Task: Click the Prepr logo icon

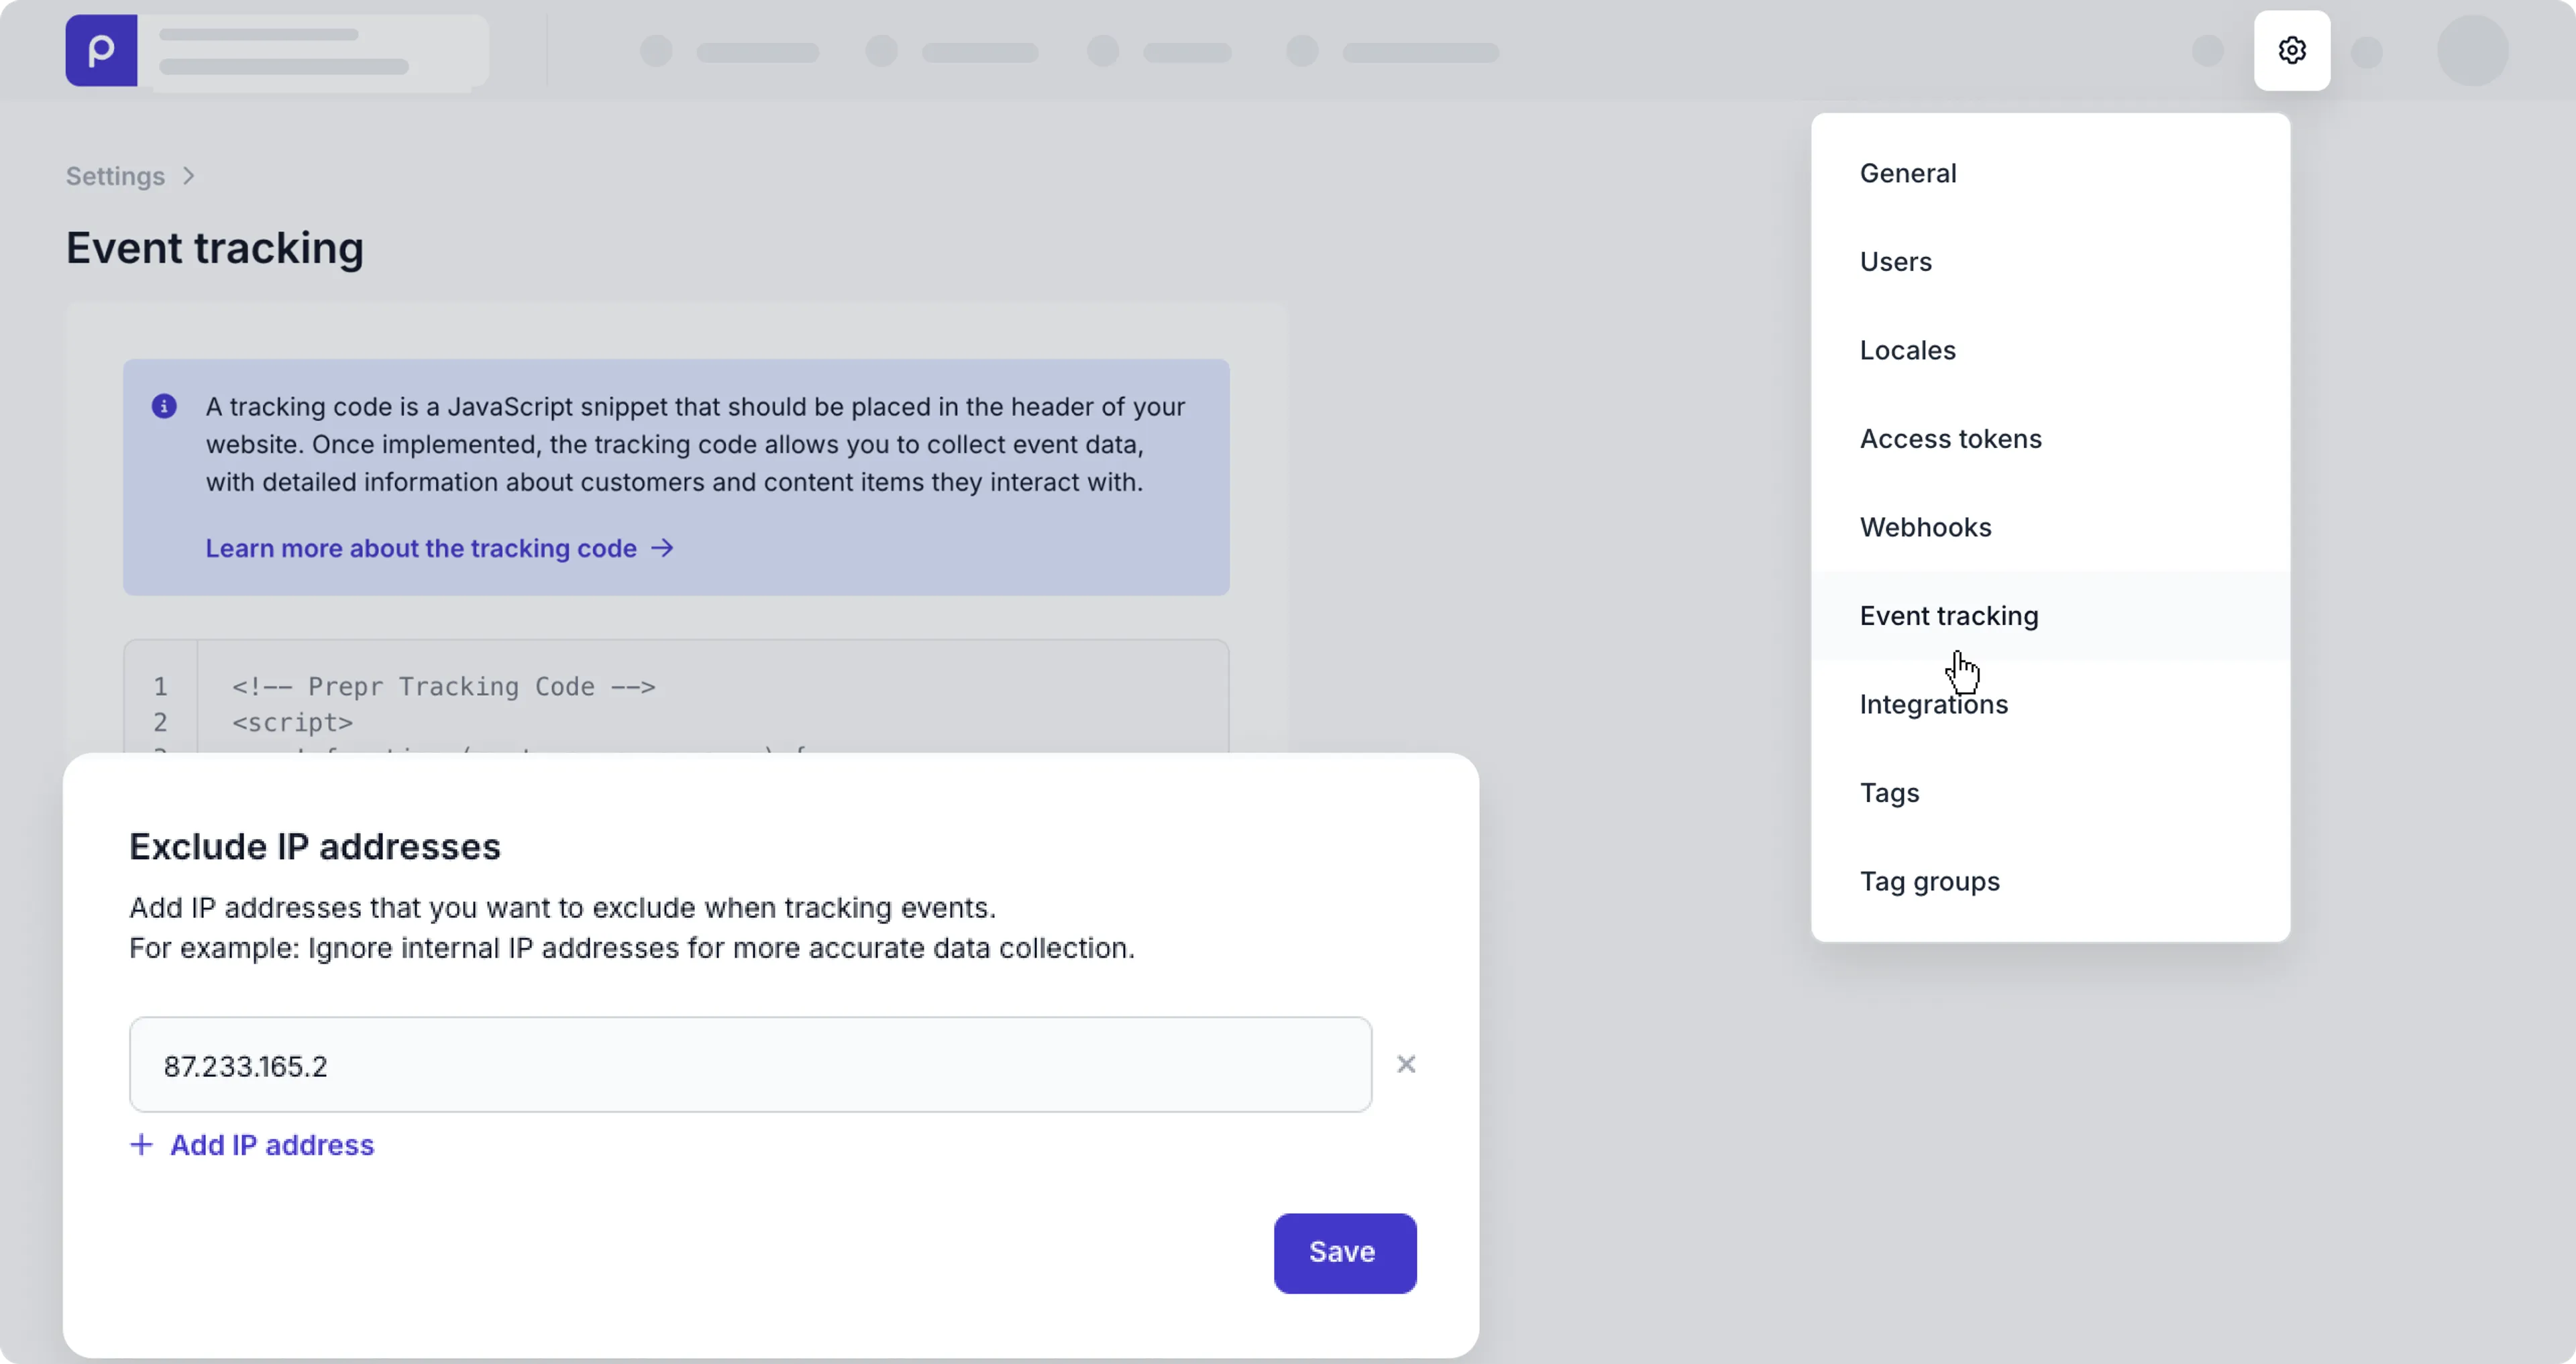Action: click(101, 50)
